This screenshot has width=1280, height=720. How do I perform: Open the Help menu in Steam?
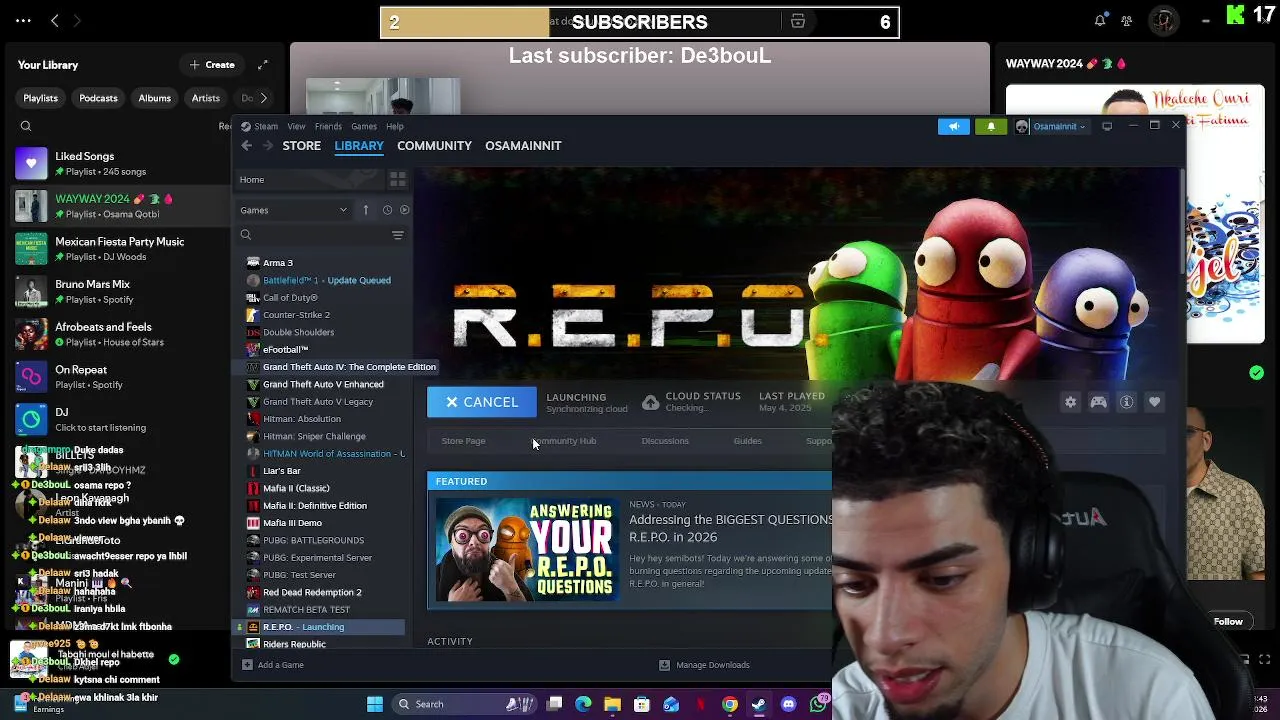click(395, 126)
